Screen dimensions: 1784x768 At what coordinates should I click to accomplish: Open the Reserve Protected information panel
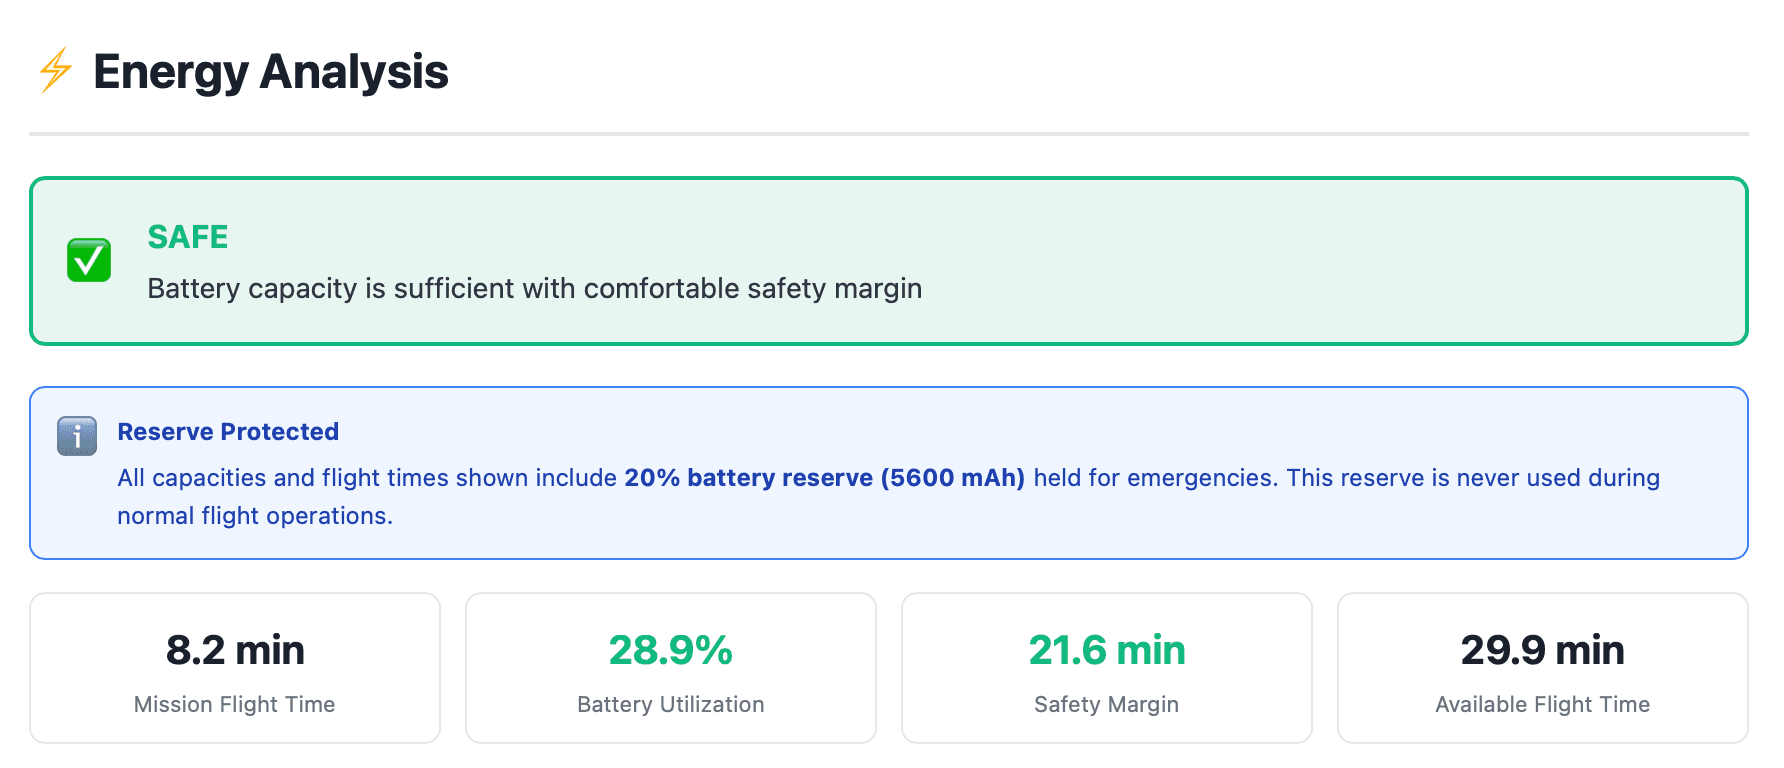tap(890, 471)
